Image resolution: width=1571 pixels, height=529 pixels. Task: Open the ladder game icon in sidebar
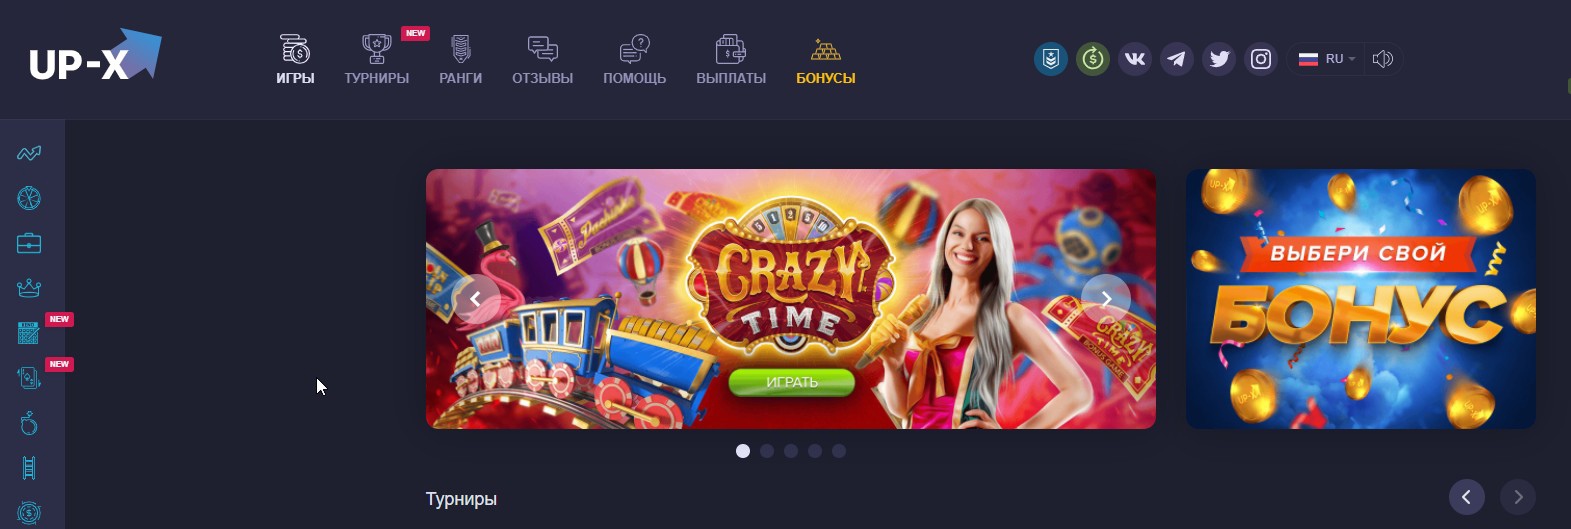tap(29, 468)
